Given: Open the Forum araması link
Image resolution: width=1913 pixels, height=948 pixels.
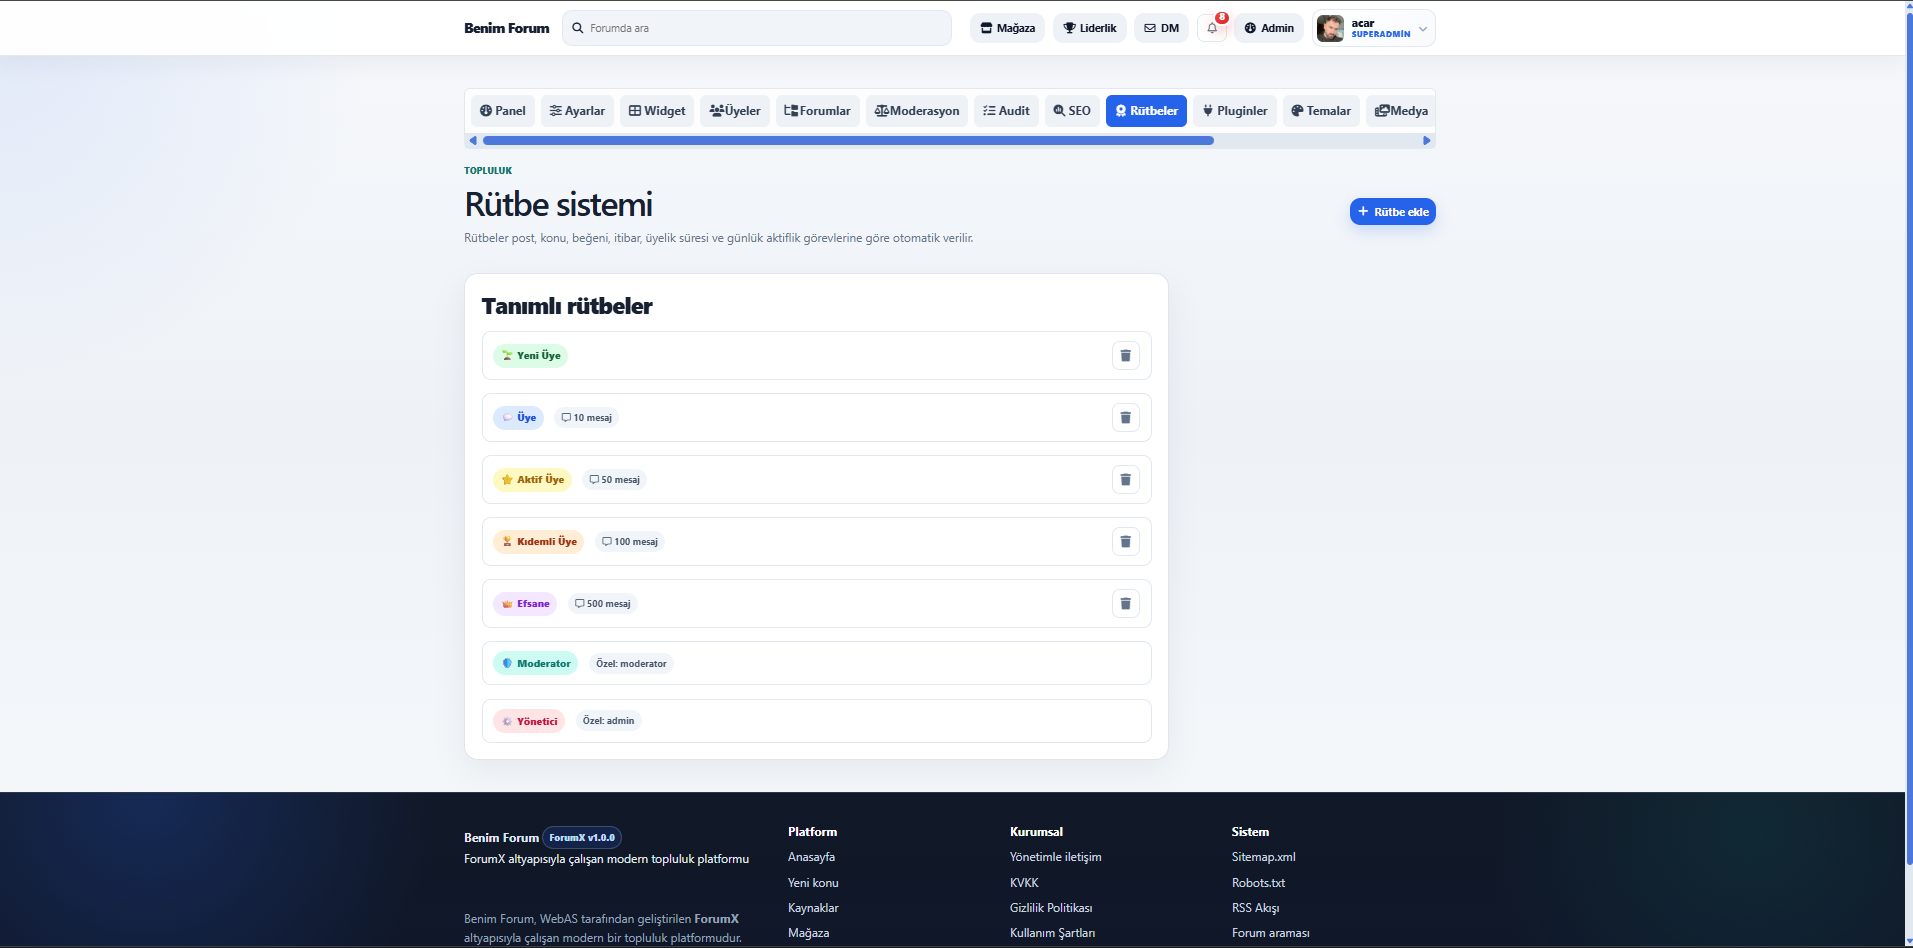Looking at the screenshot, I should (1270, 933).
